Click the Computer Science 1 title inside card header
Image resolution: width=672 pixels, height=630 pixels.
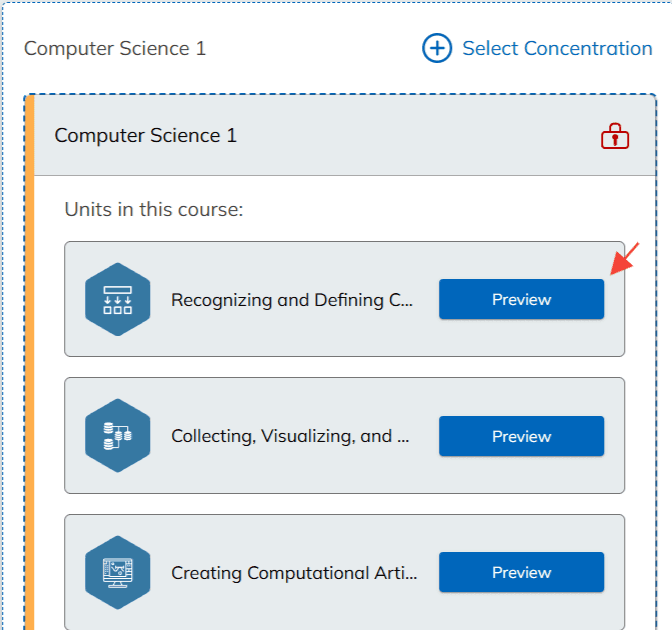[x=146, y=136]
